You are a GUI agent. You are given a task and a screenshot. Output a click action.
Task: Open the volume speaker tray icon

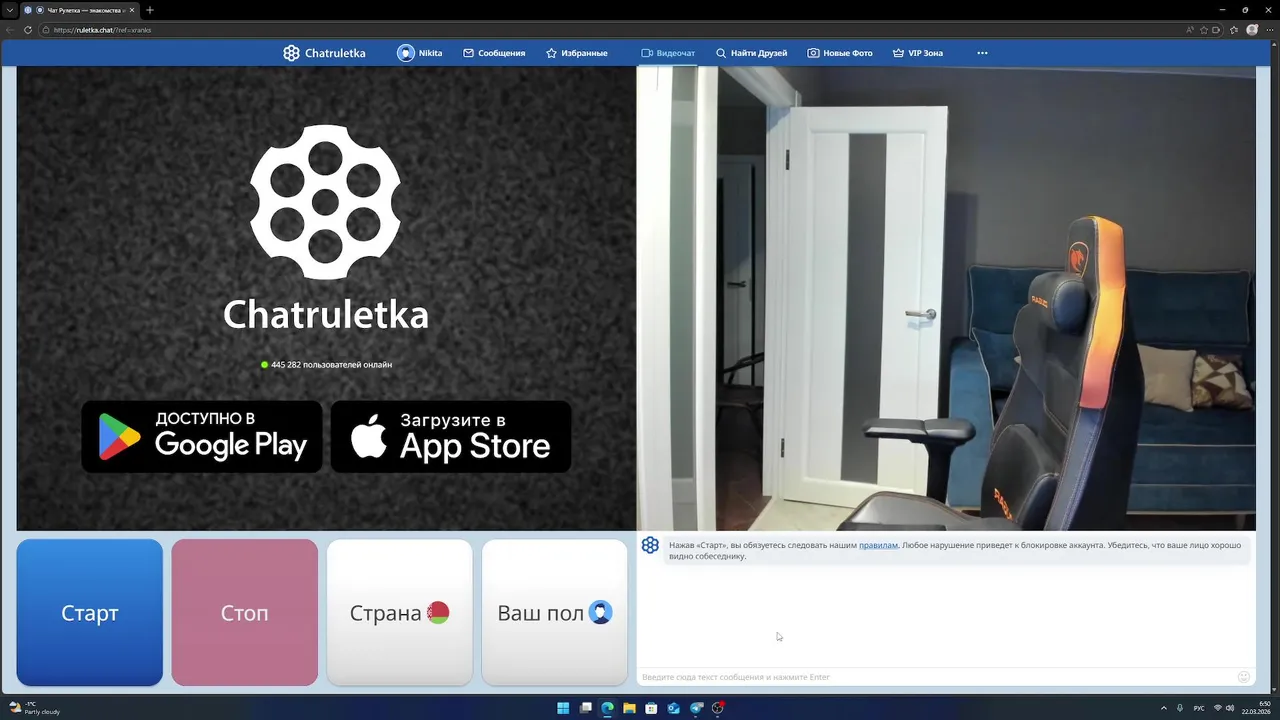(1230, 708)
